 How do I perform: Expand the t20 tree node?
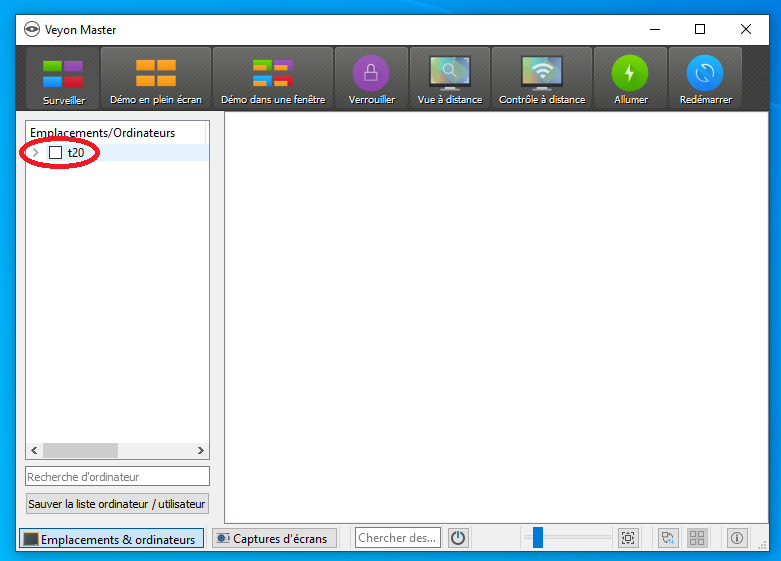click(36, 153)
